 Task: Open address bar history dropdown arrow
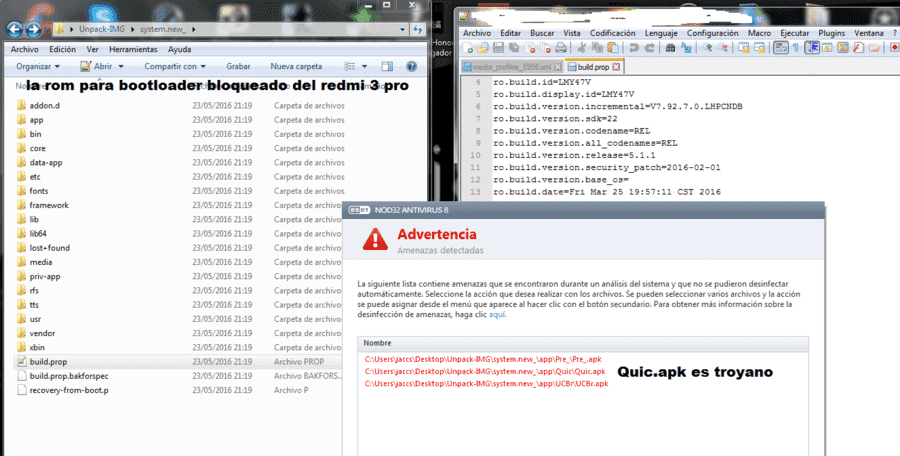[x=402, y=29]
